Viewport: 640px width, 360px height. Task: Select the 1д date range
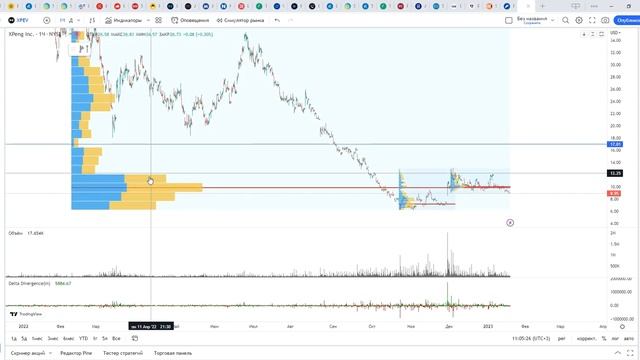coord(14,338)
